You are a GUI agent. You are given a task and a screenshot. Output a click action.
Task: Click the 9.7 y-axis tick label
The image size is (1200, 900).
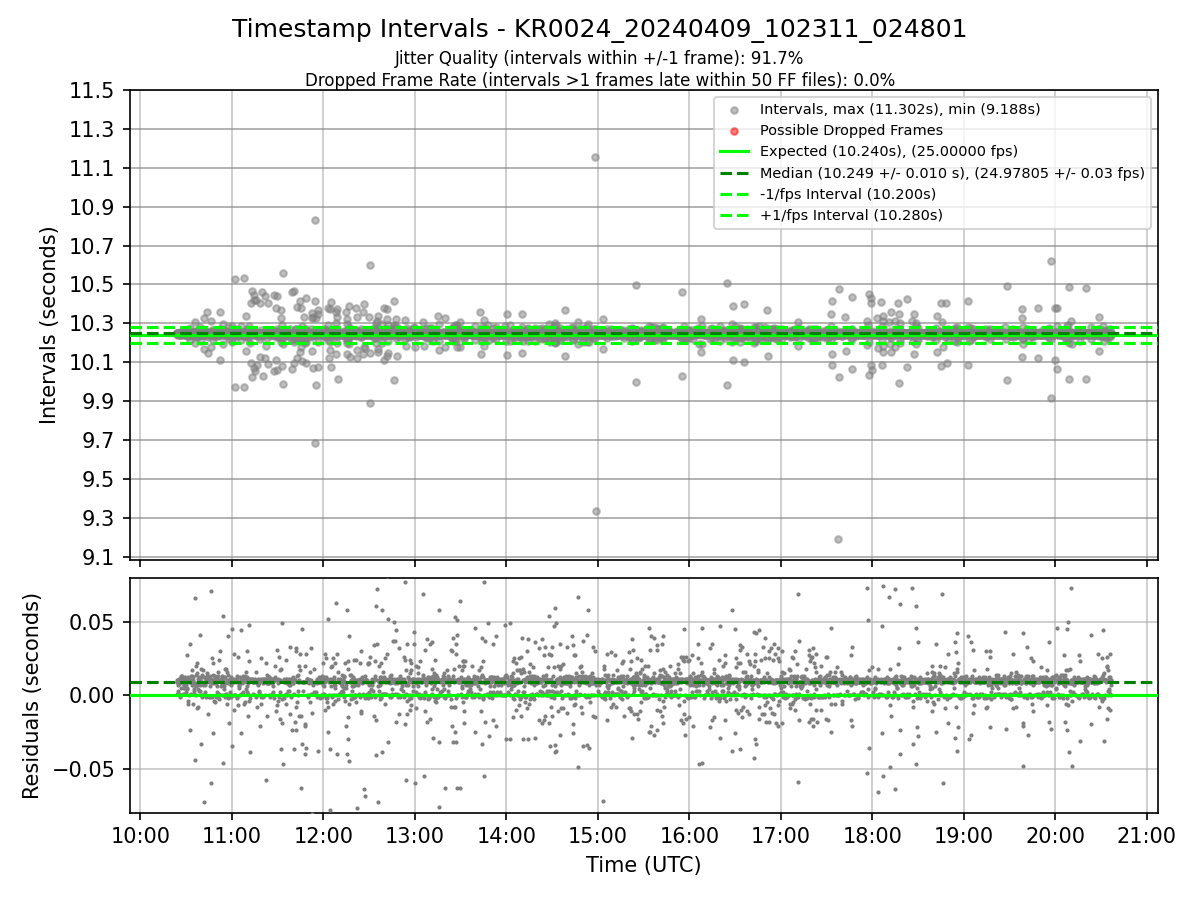click(98, 441)
